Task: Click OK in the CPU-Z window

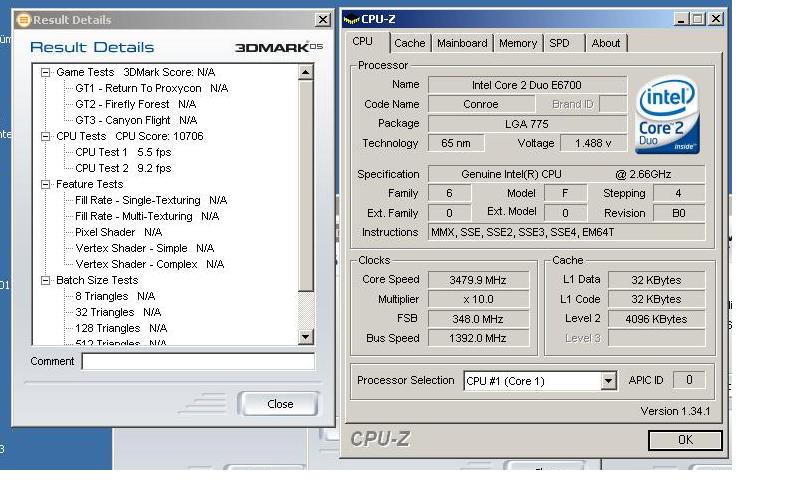Action: coord(685,440)
